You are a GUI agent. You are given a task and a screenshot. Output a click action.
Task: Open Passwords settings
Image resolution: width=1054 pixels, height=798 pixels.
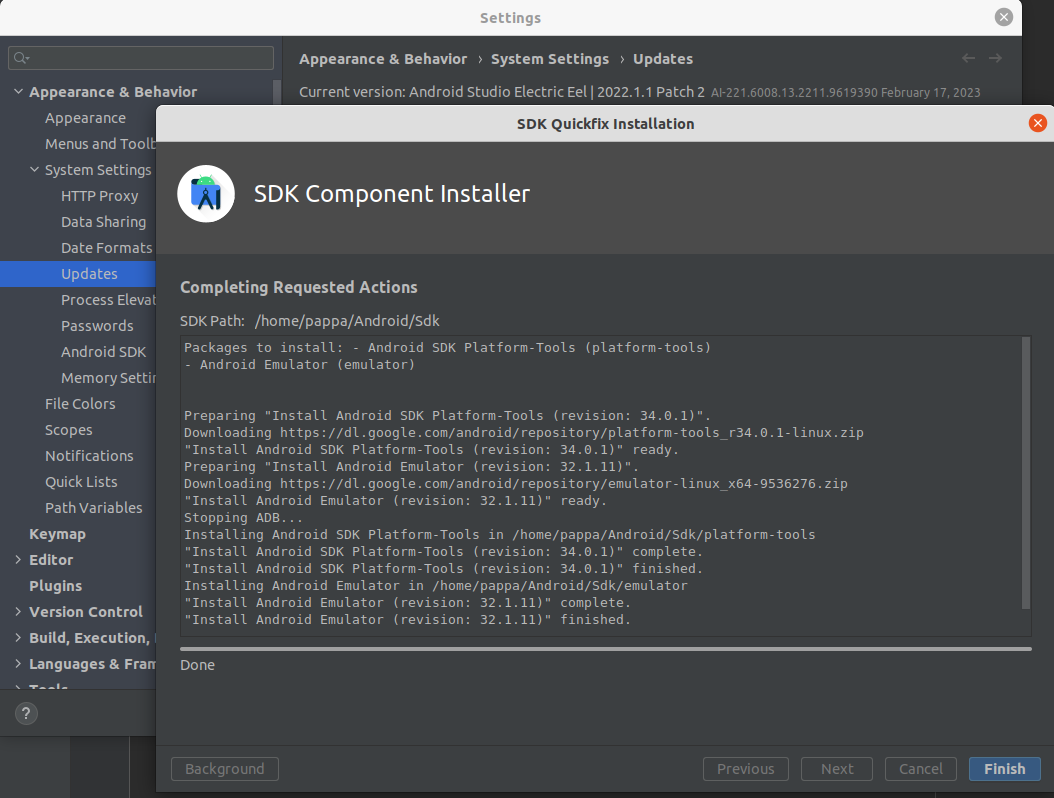(x=97, y=325)
